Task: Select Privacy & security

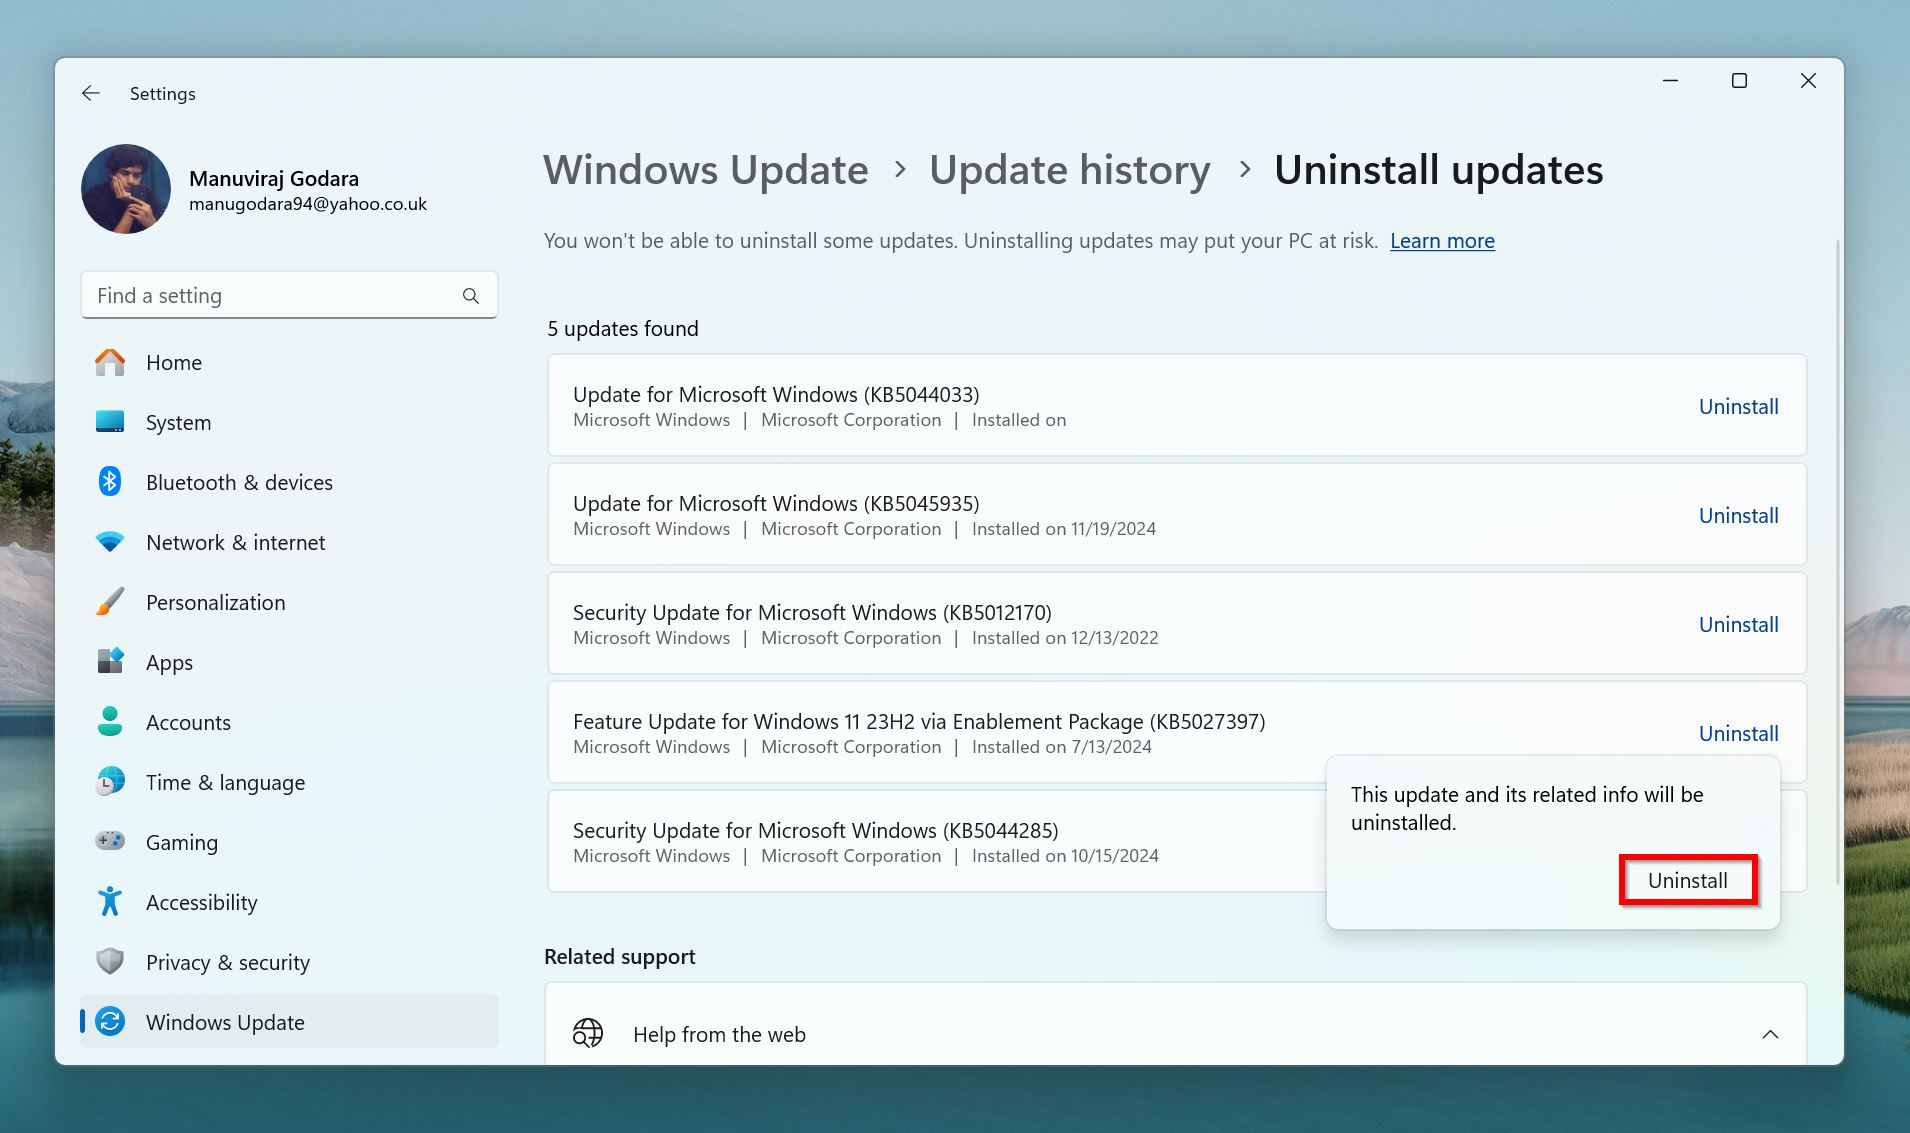Action: point(289,962)
